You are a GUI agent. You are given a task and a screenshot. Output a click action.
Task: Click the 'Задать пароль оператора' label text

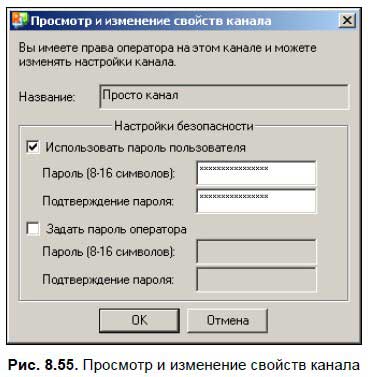coord(116,229)
